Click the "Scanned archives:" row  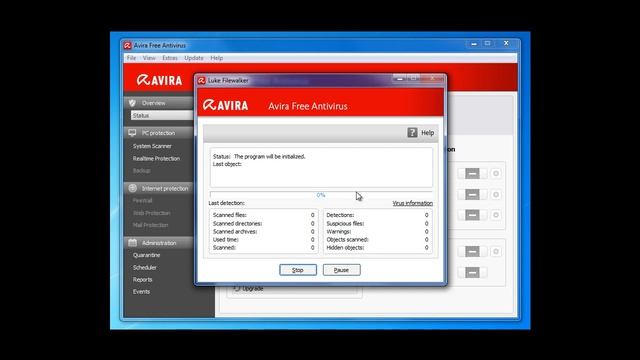[x=263, y=231]
